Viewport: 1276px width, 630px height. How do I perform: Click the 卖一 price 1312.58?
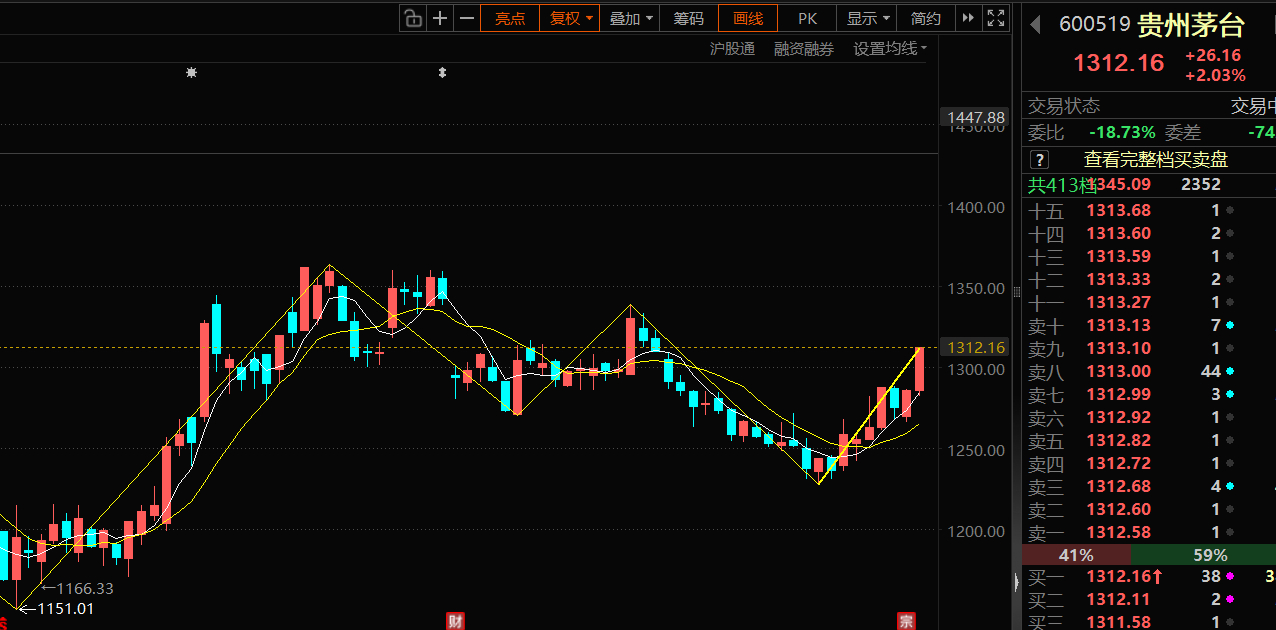pos(1119,532)
